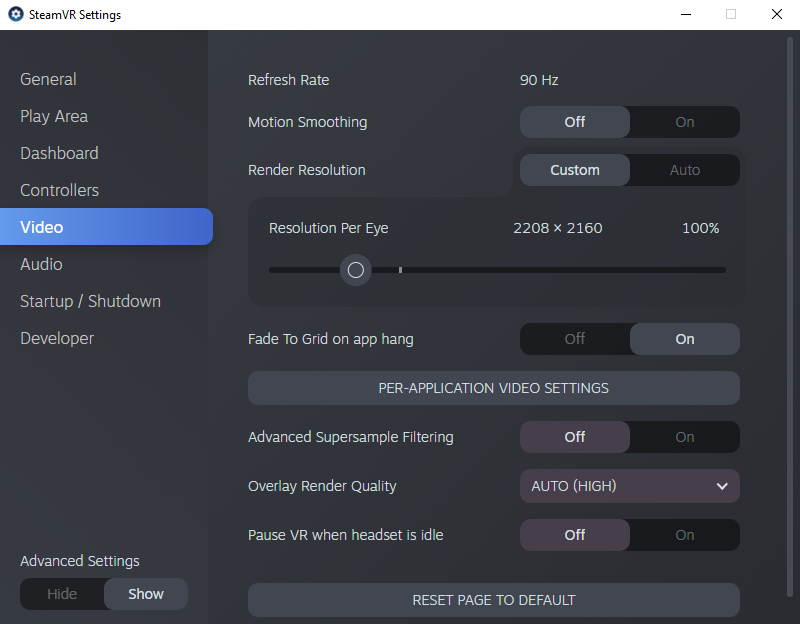Open the AUTO (HIGH) quality dropdown

630,486
